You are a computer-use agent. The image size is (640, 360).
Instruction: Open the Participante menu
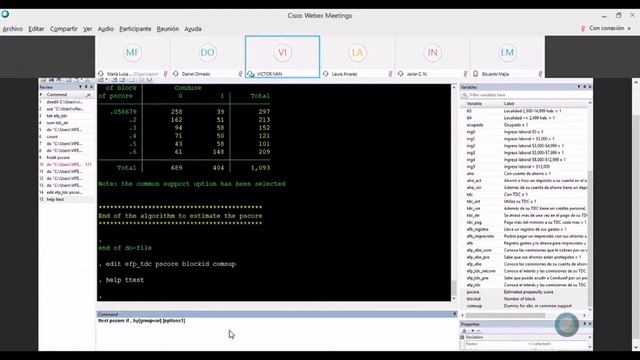point(135,29)
